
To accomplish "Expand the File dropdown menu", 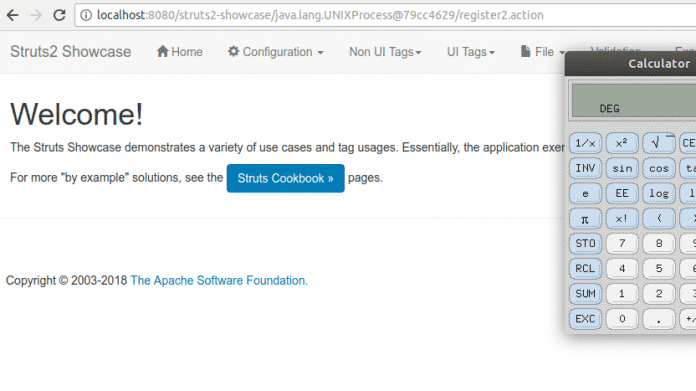I will click(542, 52).
